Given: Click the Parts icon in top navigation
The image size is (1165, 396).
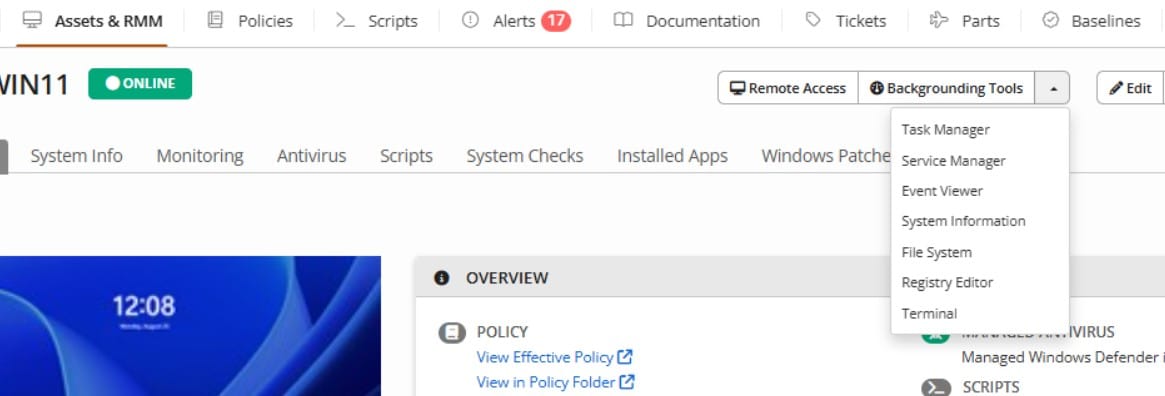Looking at the screenshot, I should coord(939,20).
